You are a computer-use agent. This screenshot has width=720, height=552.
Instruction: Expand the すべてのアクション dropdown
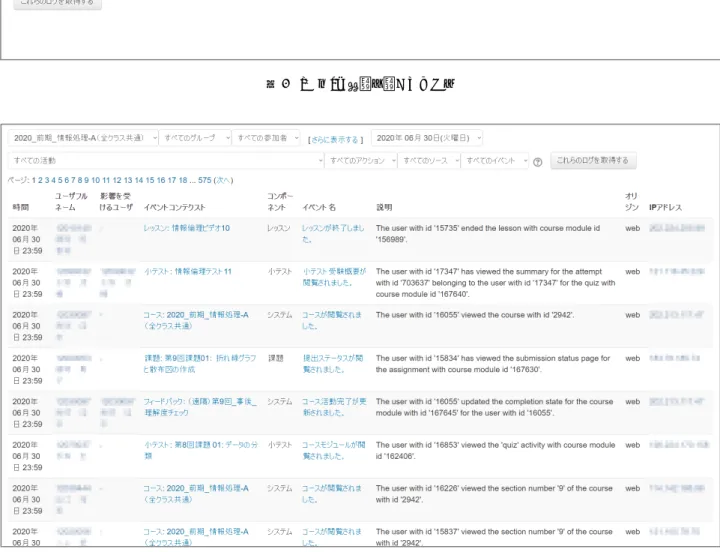click(360, 161)
